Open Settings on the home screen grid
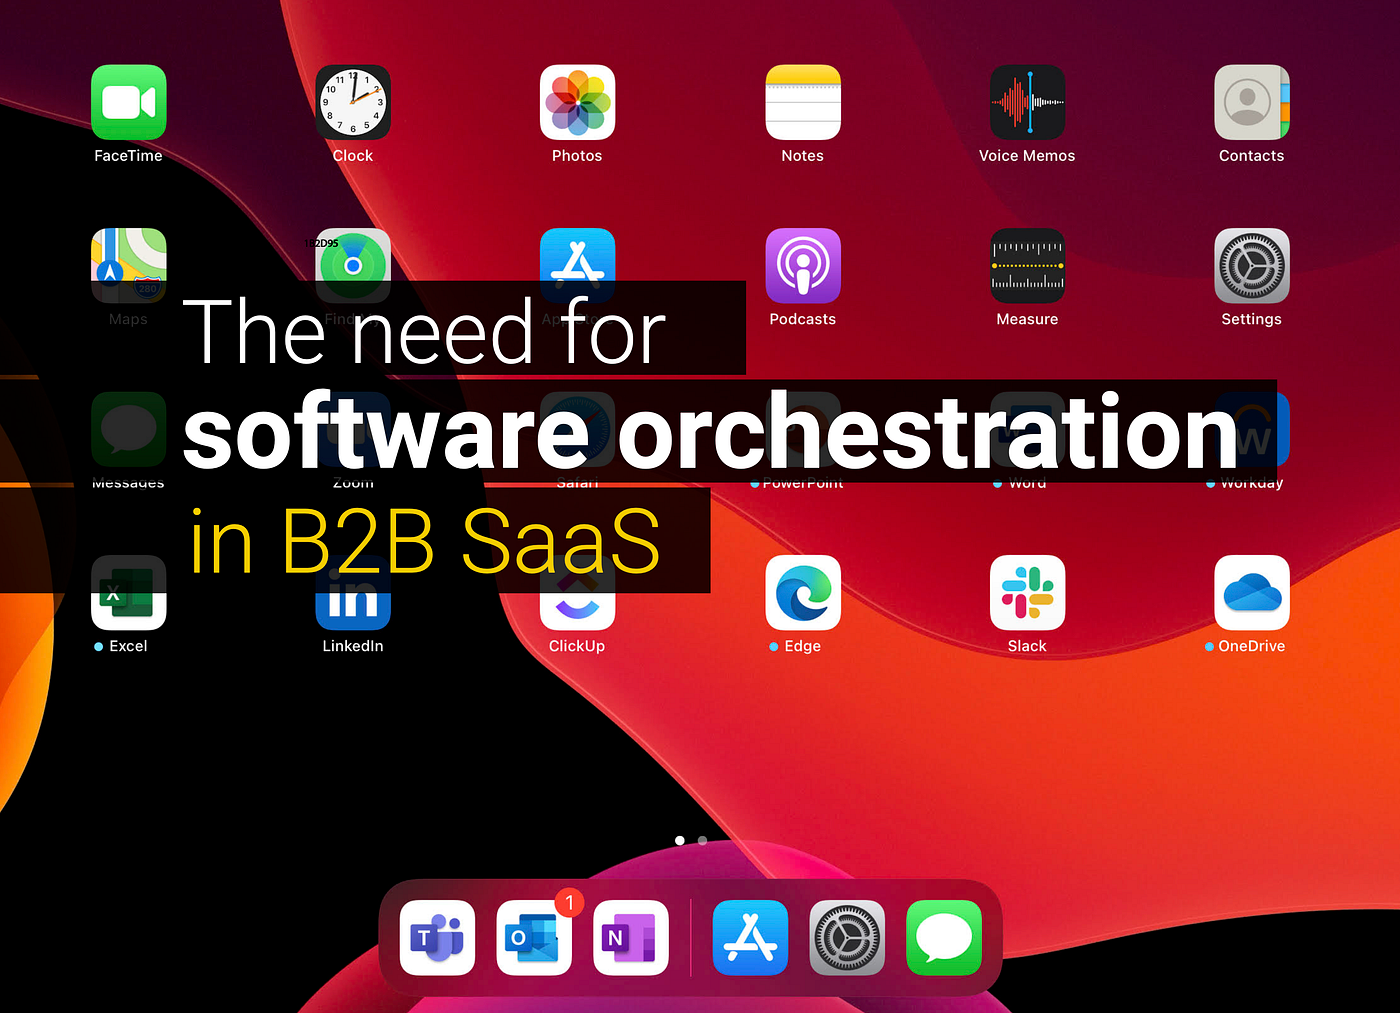This screenshot has width=1400, height=1013. click(x=1251, y=265)
